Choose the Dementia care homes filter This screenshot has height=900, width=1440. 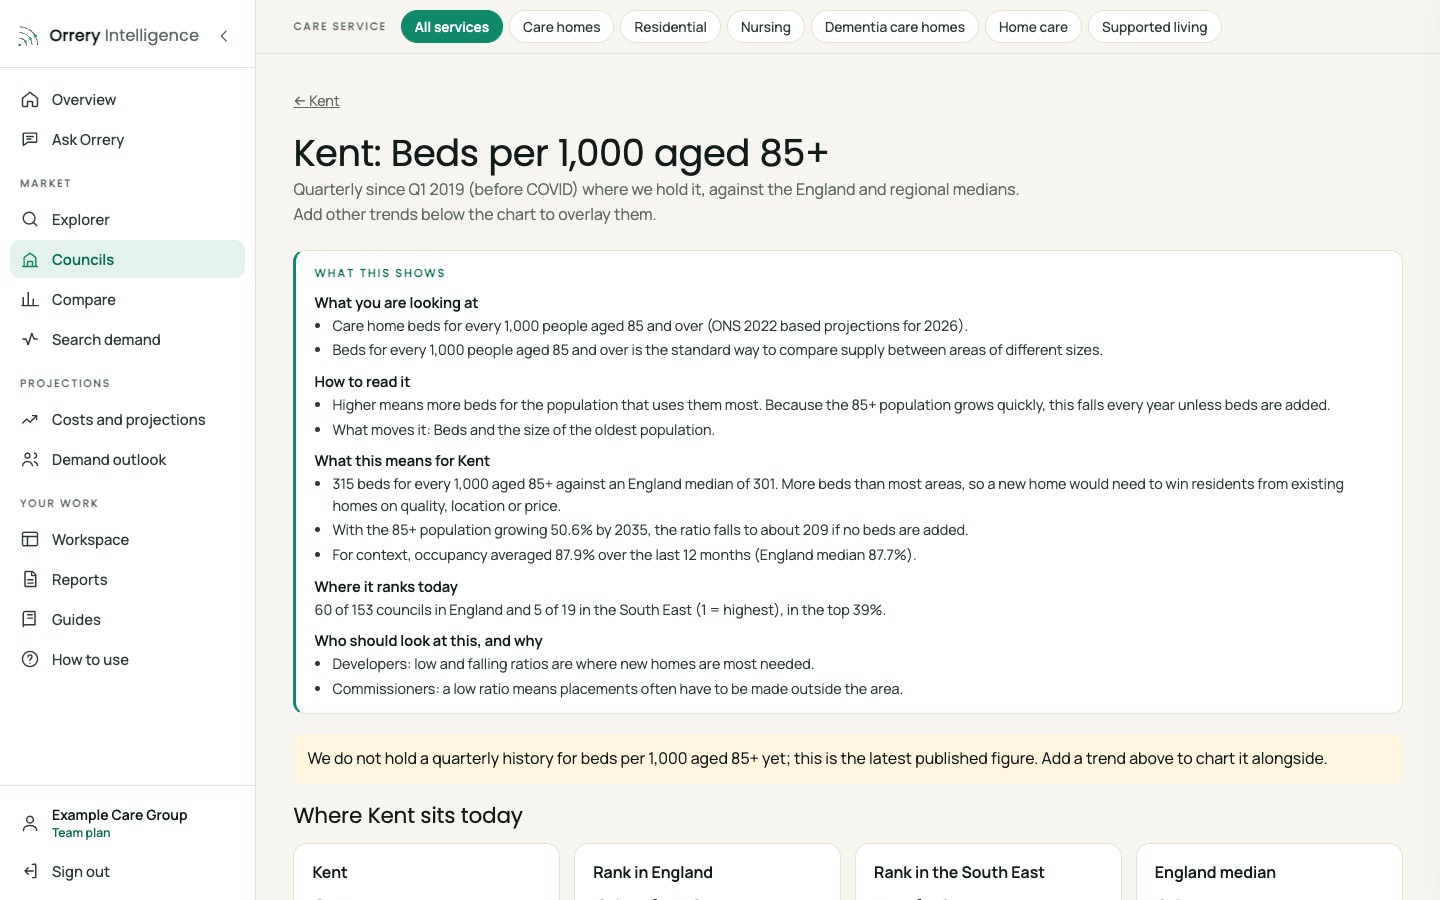click(895, 27)
